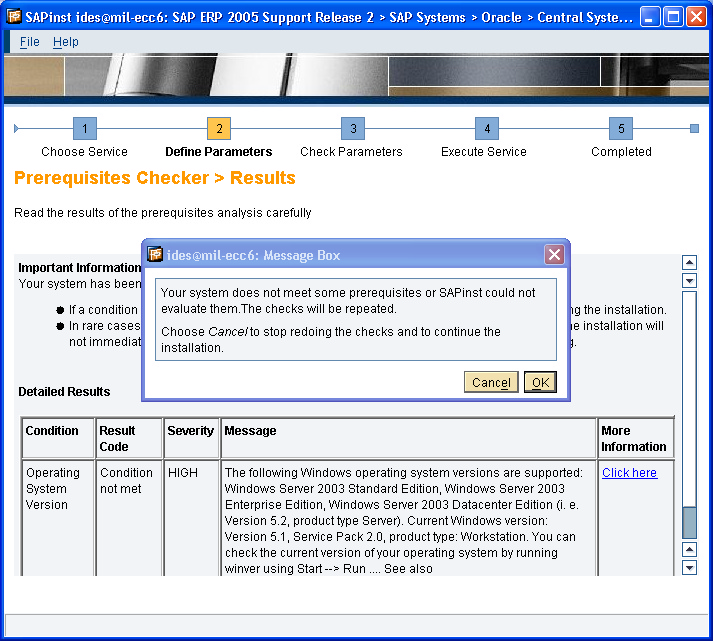Click the end square of the progress line
713x641 pixels.
coord(694,128)
